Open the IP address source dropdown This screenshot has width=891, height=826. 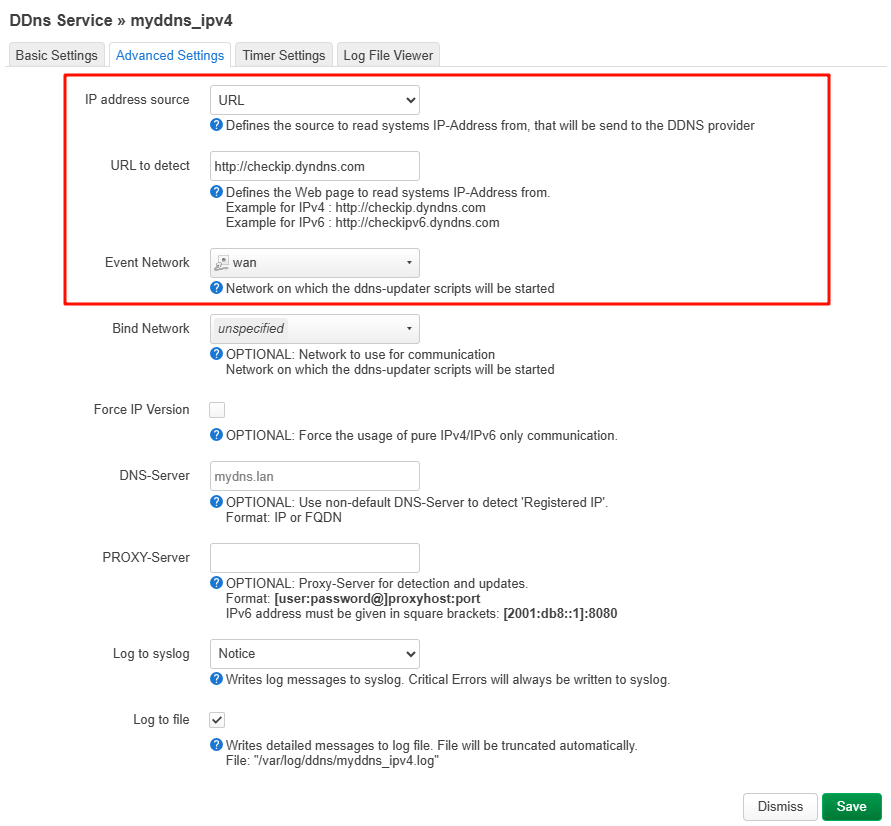coord(314,100)
